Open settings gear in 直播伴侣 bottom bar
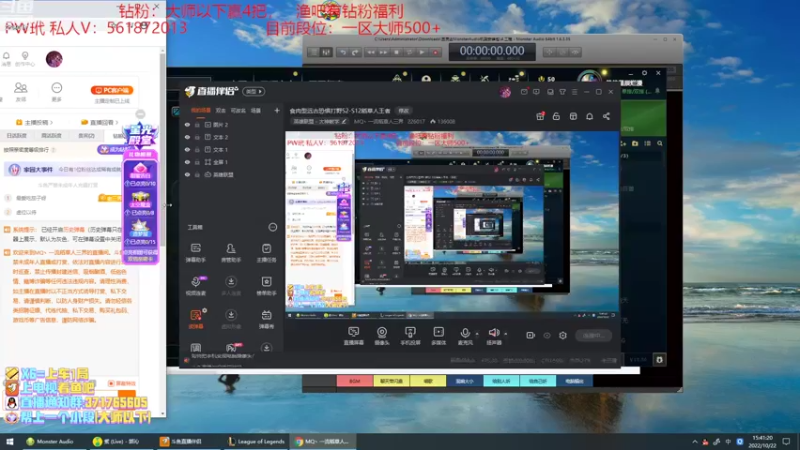The width and height of the screenshot is (800, 450). click(x=563, y=335)
